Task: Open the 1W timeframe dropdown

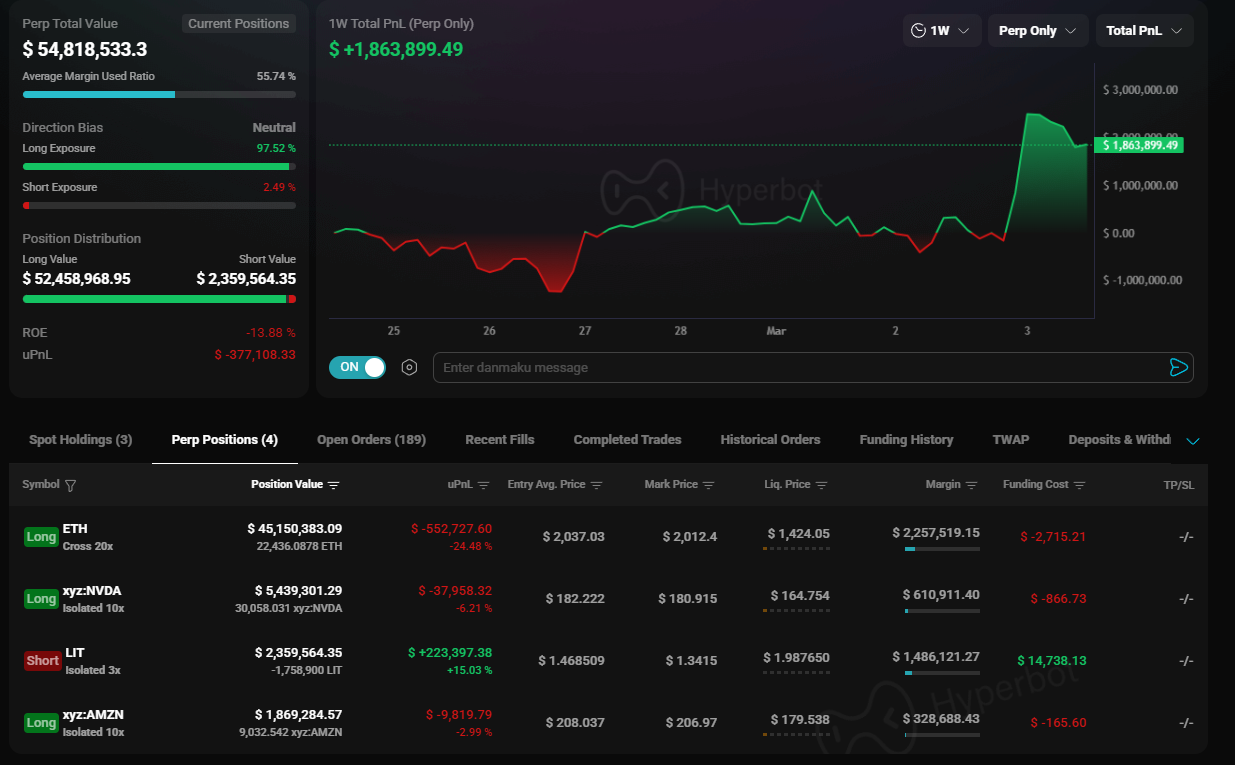Action: 940,31
